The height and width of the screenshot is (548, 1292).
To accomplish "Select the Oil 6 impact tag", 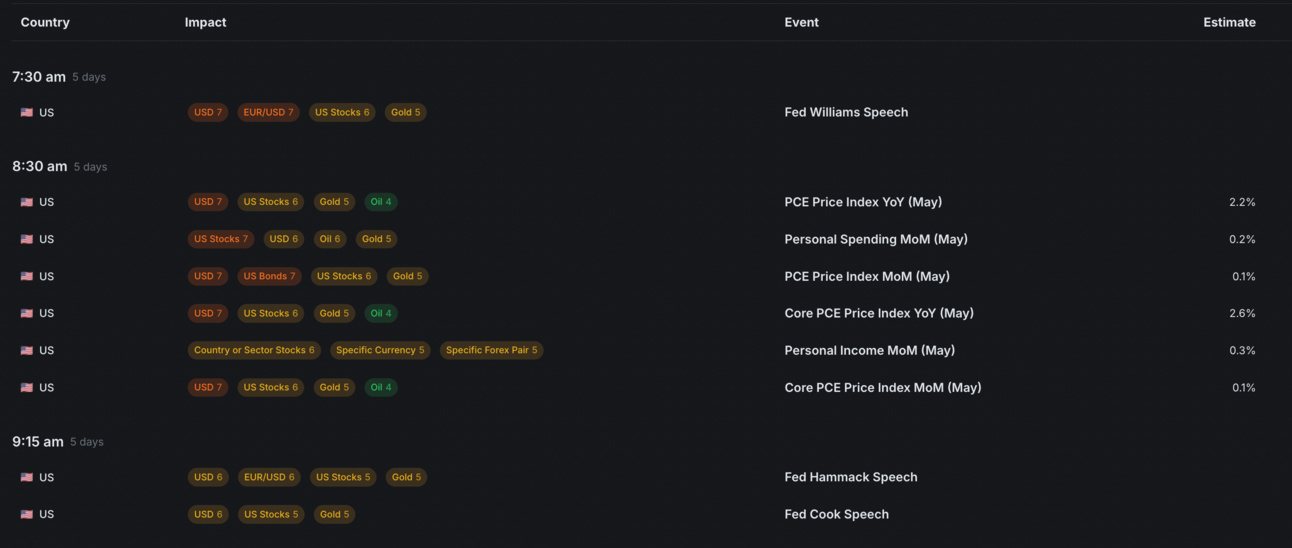I will 330,239.
